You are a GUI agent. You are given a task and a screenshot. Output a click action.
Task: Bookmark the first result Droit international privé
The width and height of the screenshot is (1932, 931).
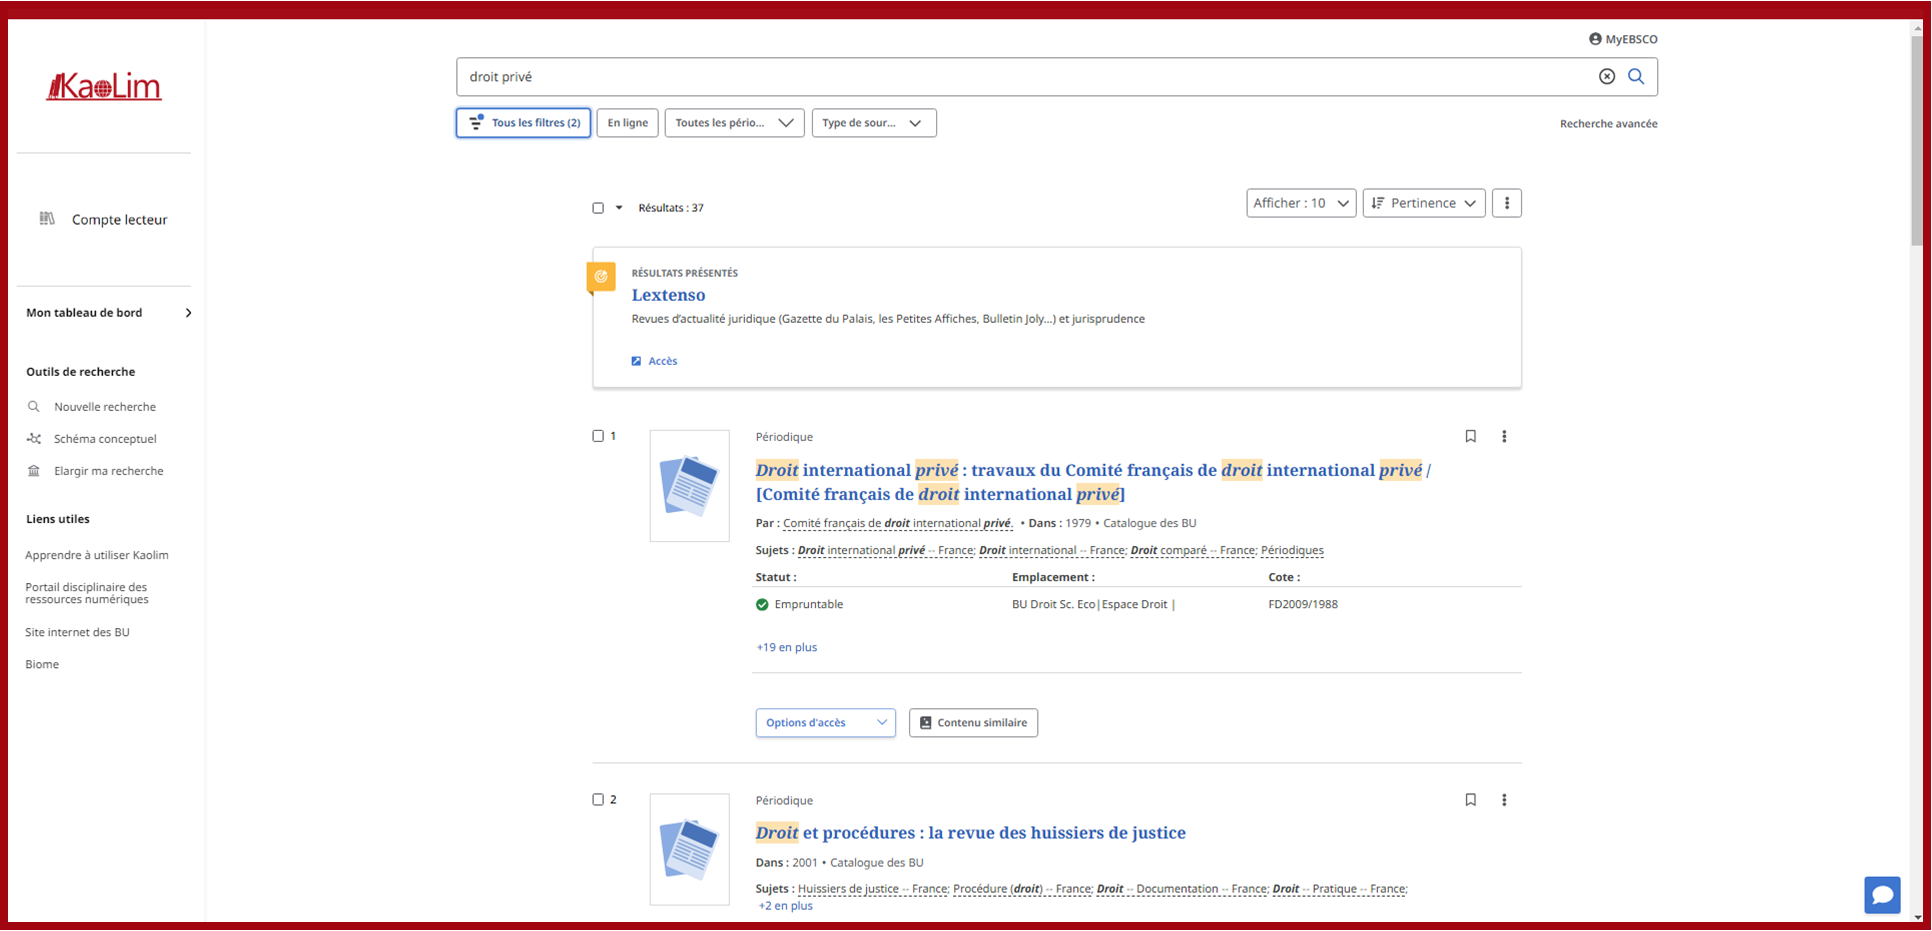(x=1470, y=436)
